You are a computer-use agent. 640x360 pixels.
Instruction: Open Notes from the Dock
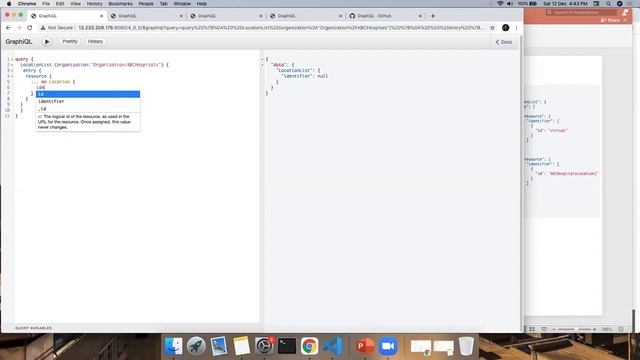coord(242,346)
